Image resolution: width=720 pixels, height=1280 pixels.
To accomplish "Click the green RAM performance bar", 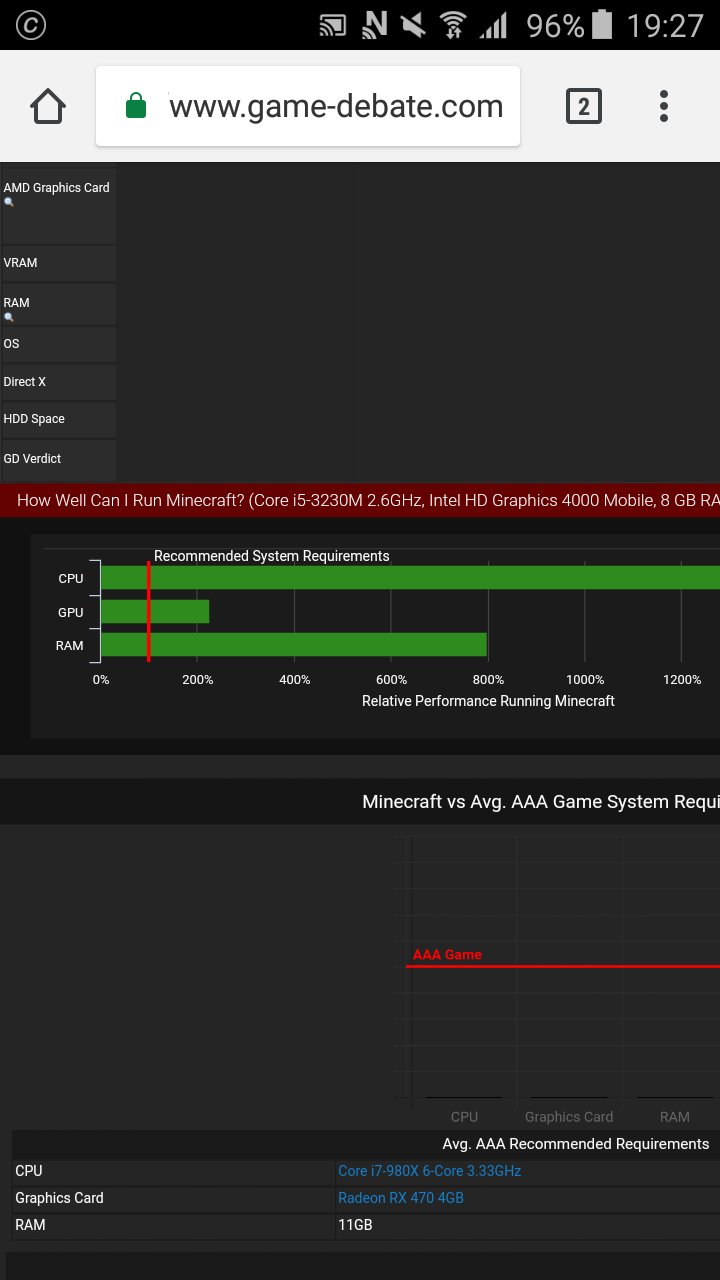I will click(294, 645).
